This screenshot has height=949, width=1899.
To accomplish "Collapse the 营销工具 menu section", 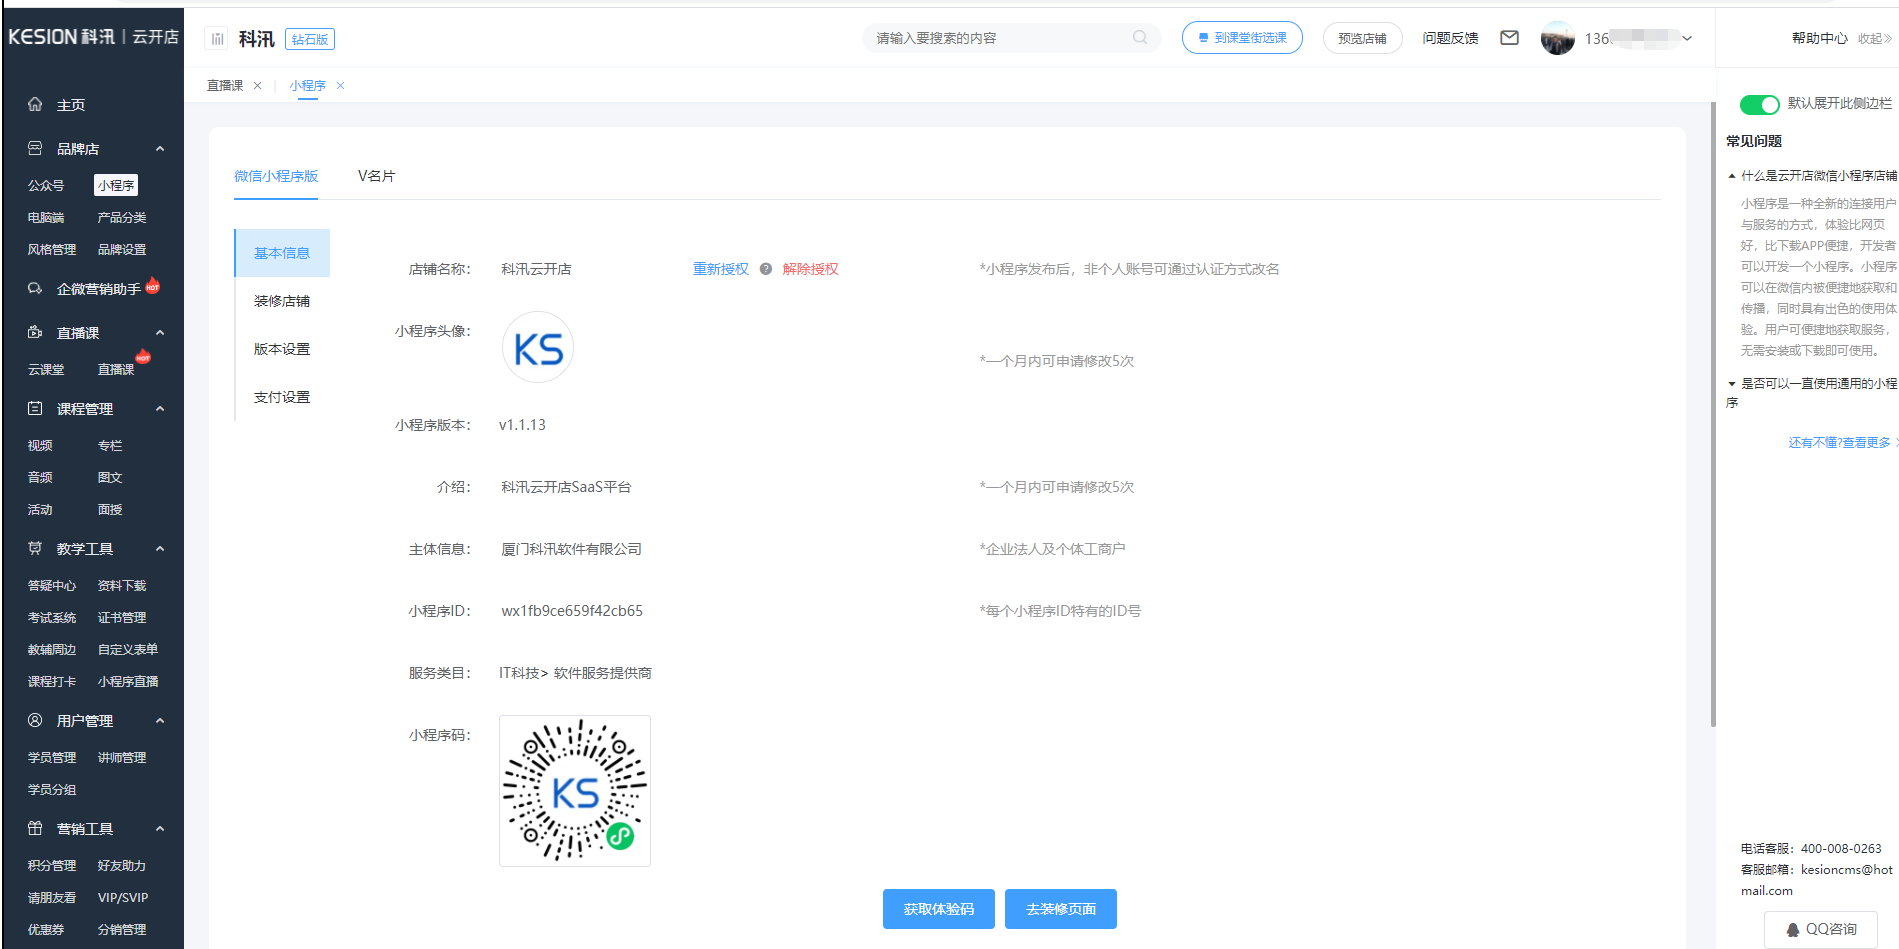I will point(160,828).
